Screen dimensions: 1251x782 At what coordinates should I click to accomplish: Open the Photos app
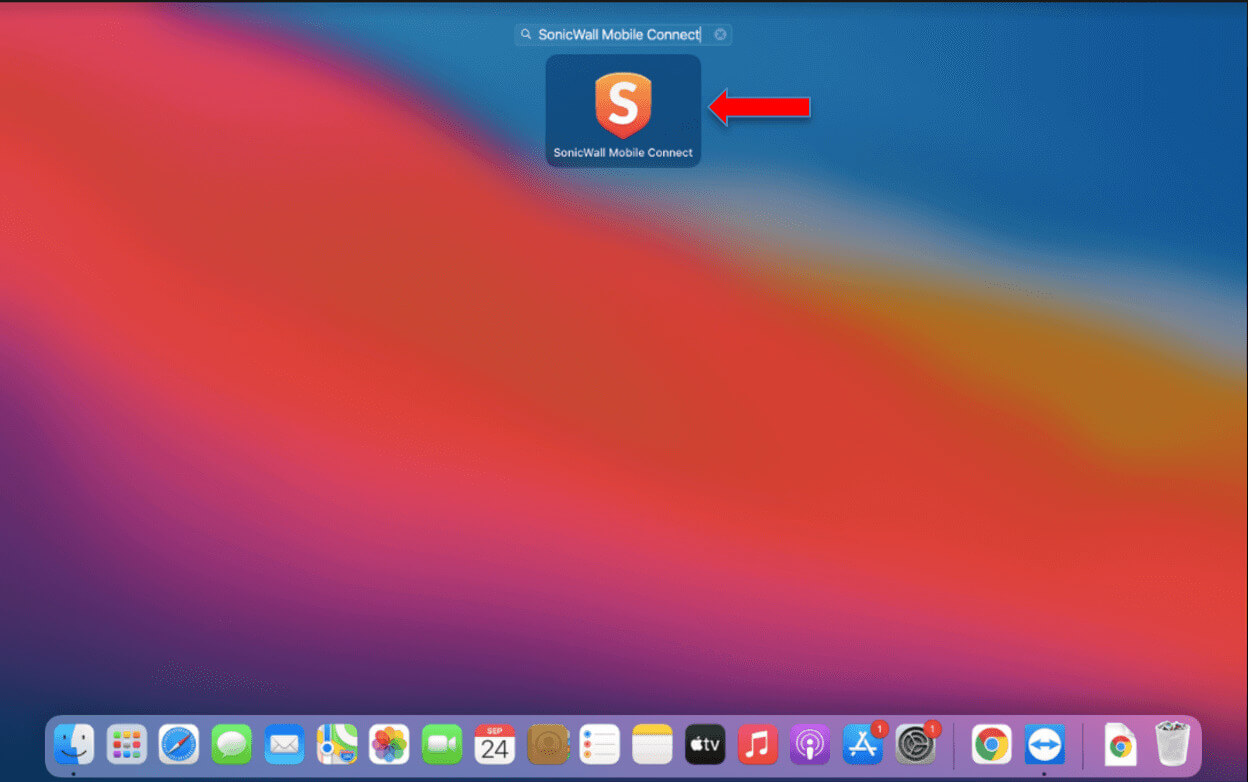[389, 744]
